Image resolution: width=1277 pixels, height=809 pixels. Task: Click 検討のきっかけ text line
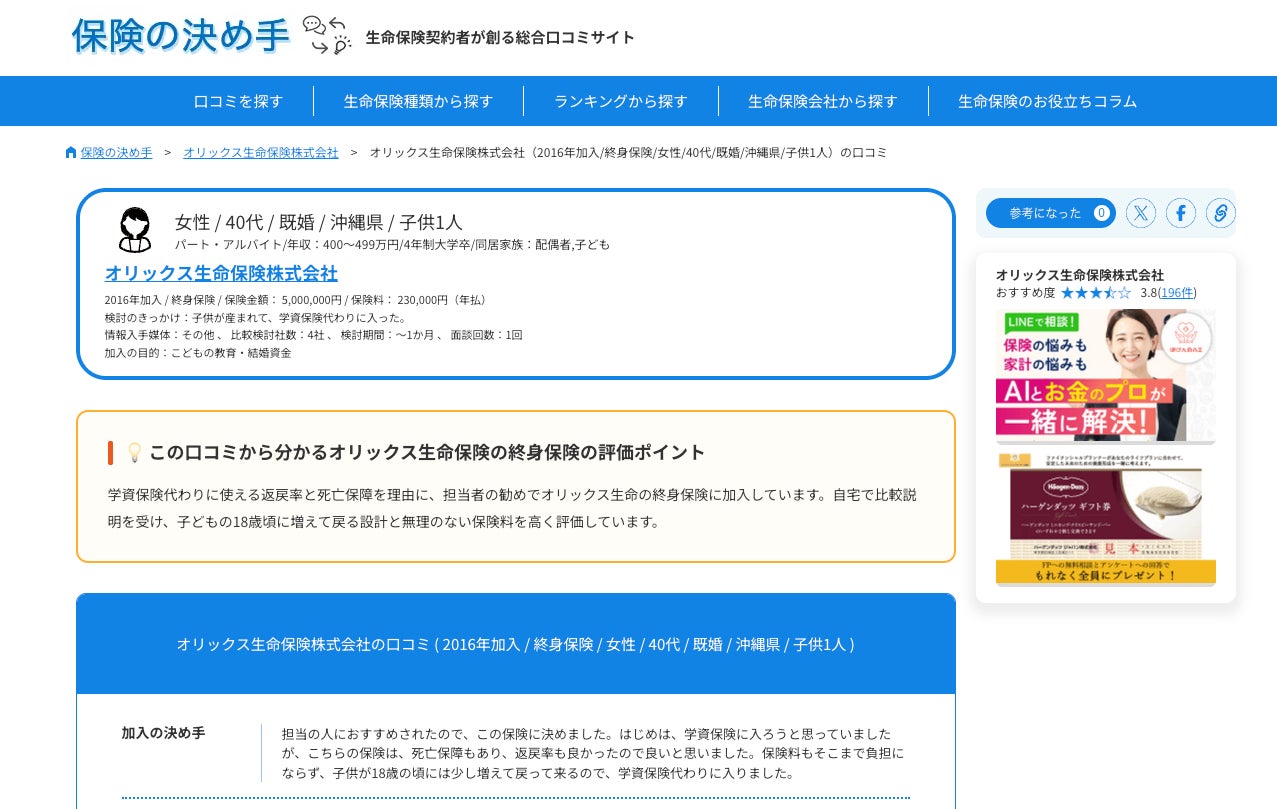tap(256, 318)
